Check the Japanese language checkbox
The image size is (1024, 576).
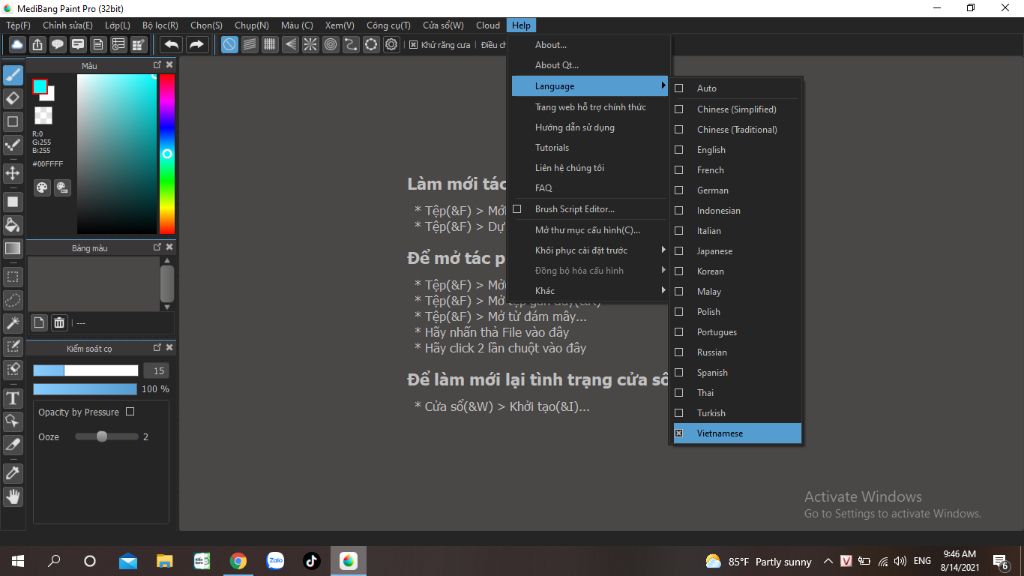(x=679, y=251)
